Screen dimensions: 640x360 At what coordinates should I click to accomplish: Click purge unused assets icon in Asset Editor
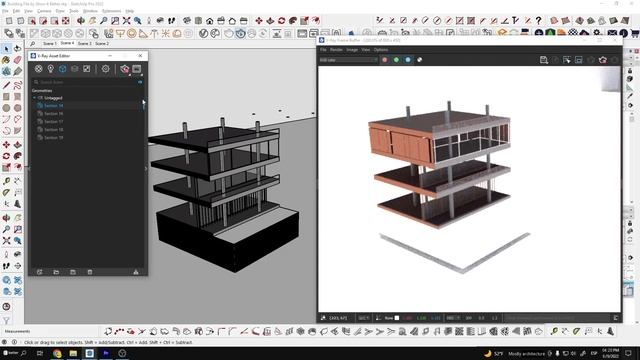point(136,272)
